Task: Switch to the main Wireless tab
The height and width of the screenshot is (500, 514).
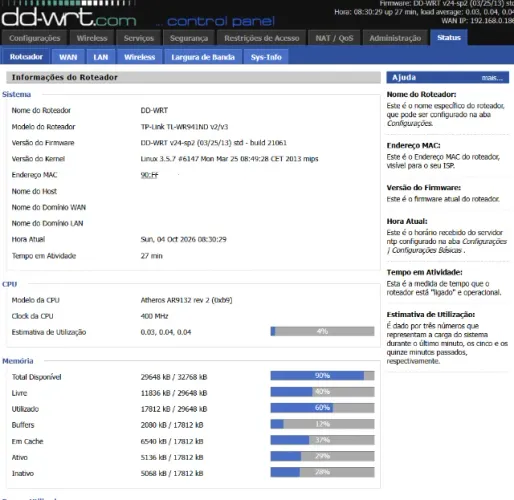Action: point(92,38)
